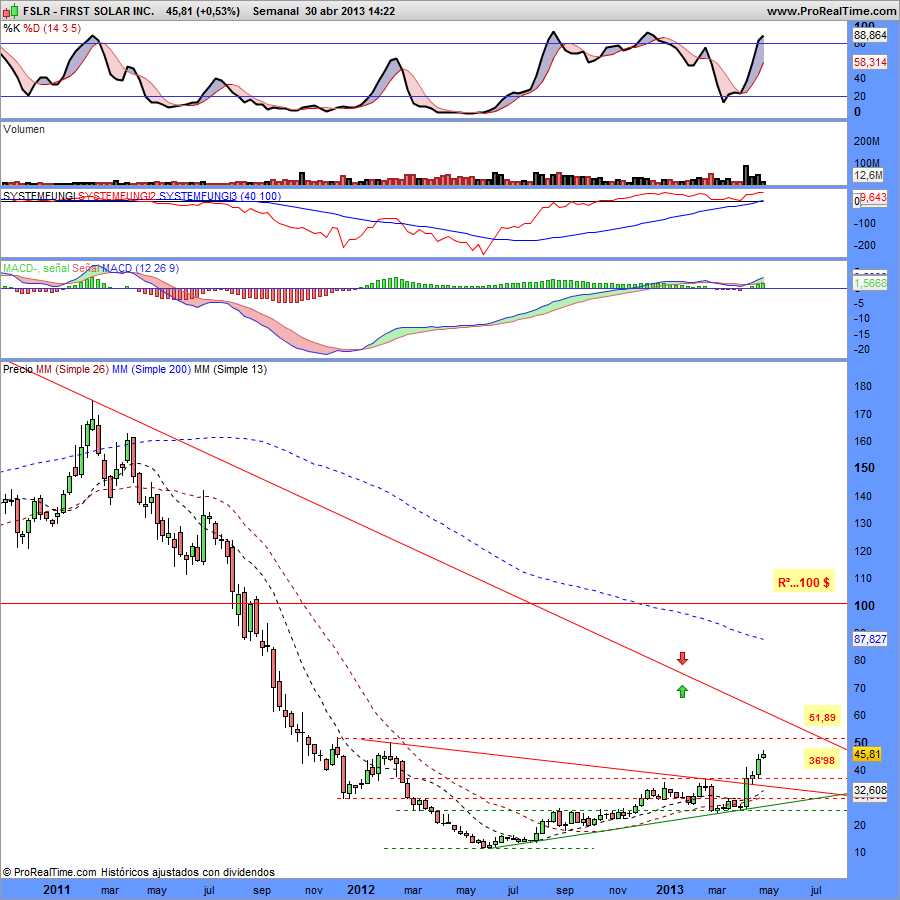The height and width of the screenshot is (900, 900).
Task: Click the '12,6M' volume value tag
Action: click(x=868, y=175)
